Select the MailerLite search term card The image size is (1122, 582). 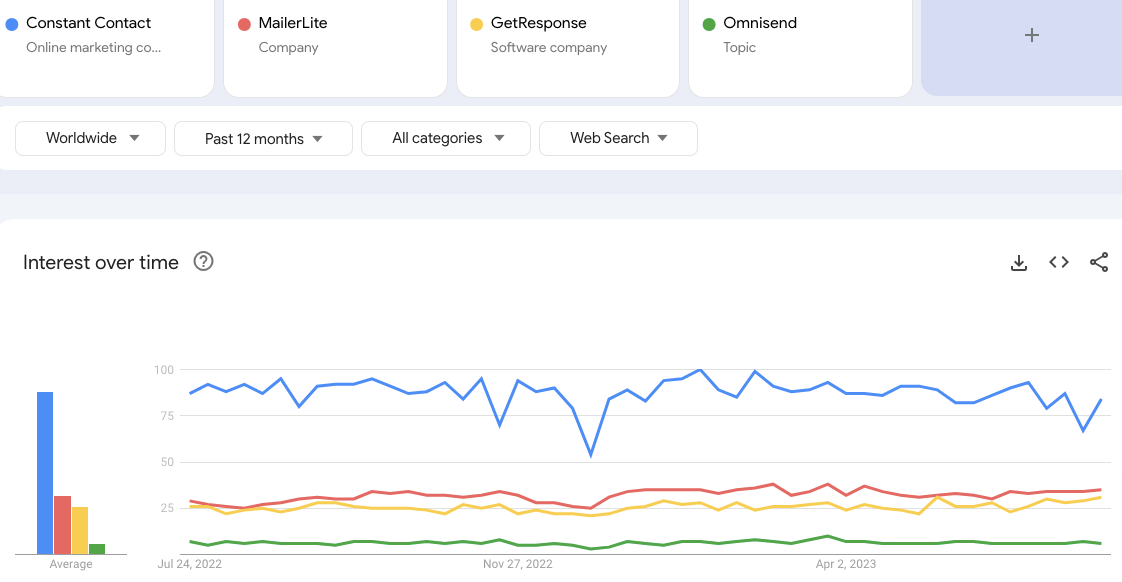click(x=335, y=40)
